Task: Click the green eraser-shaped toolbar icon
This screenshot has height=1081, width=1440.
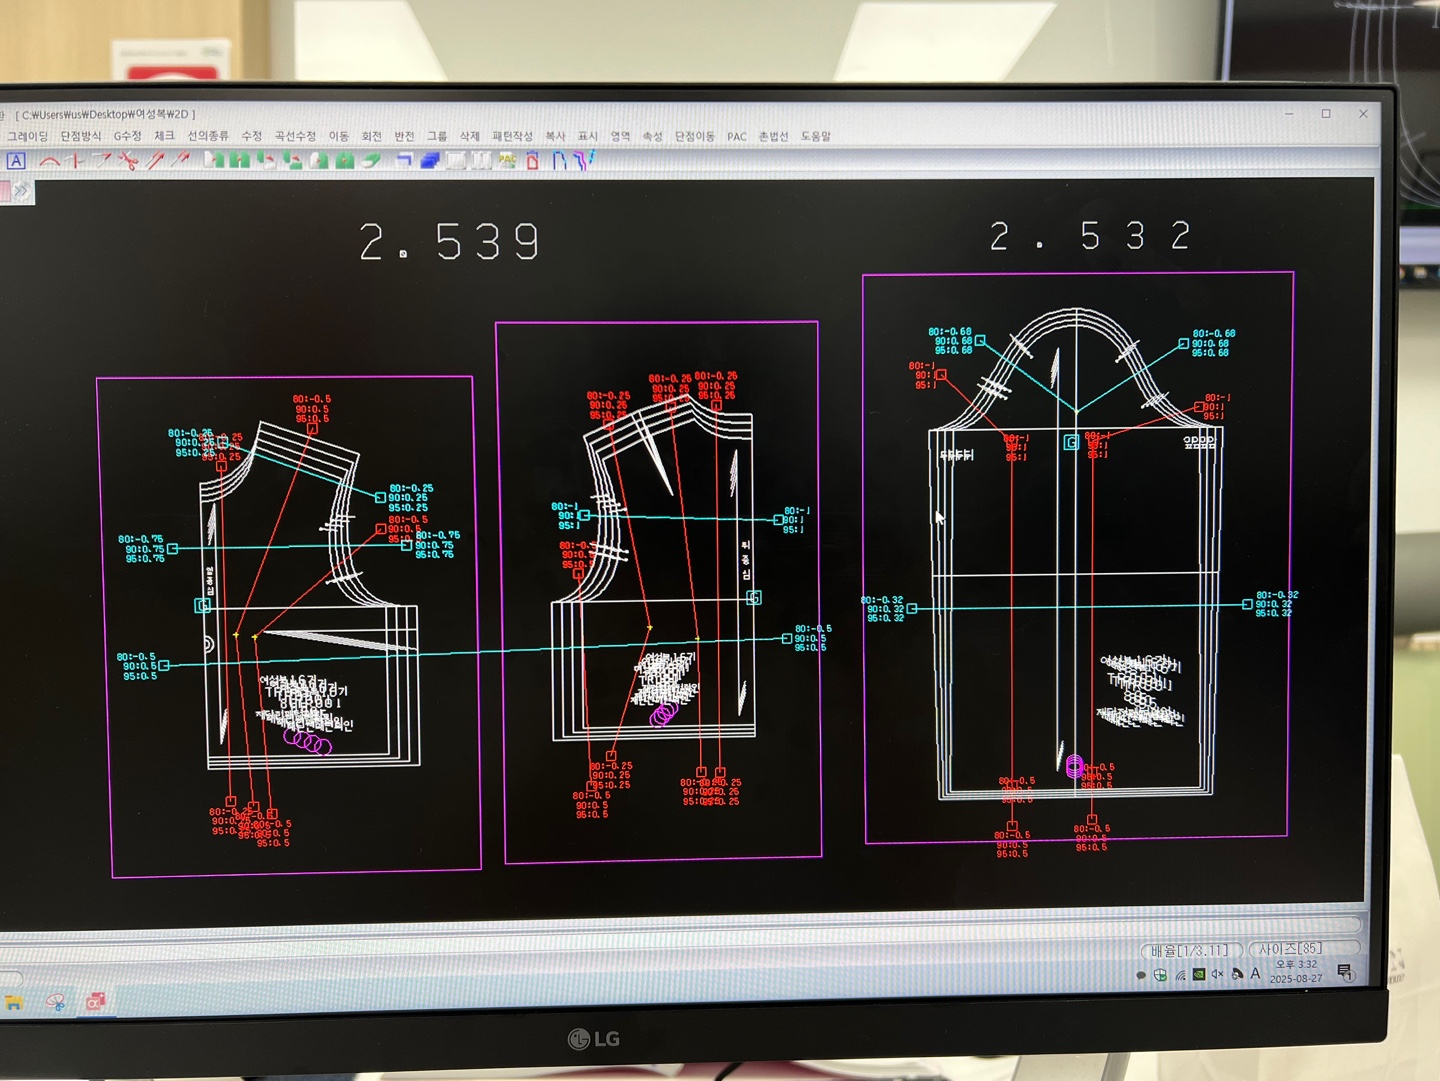Action: [x=371, y=160]
